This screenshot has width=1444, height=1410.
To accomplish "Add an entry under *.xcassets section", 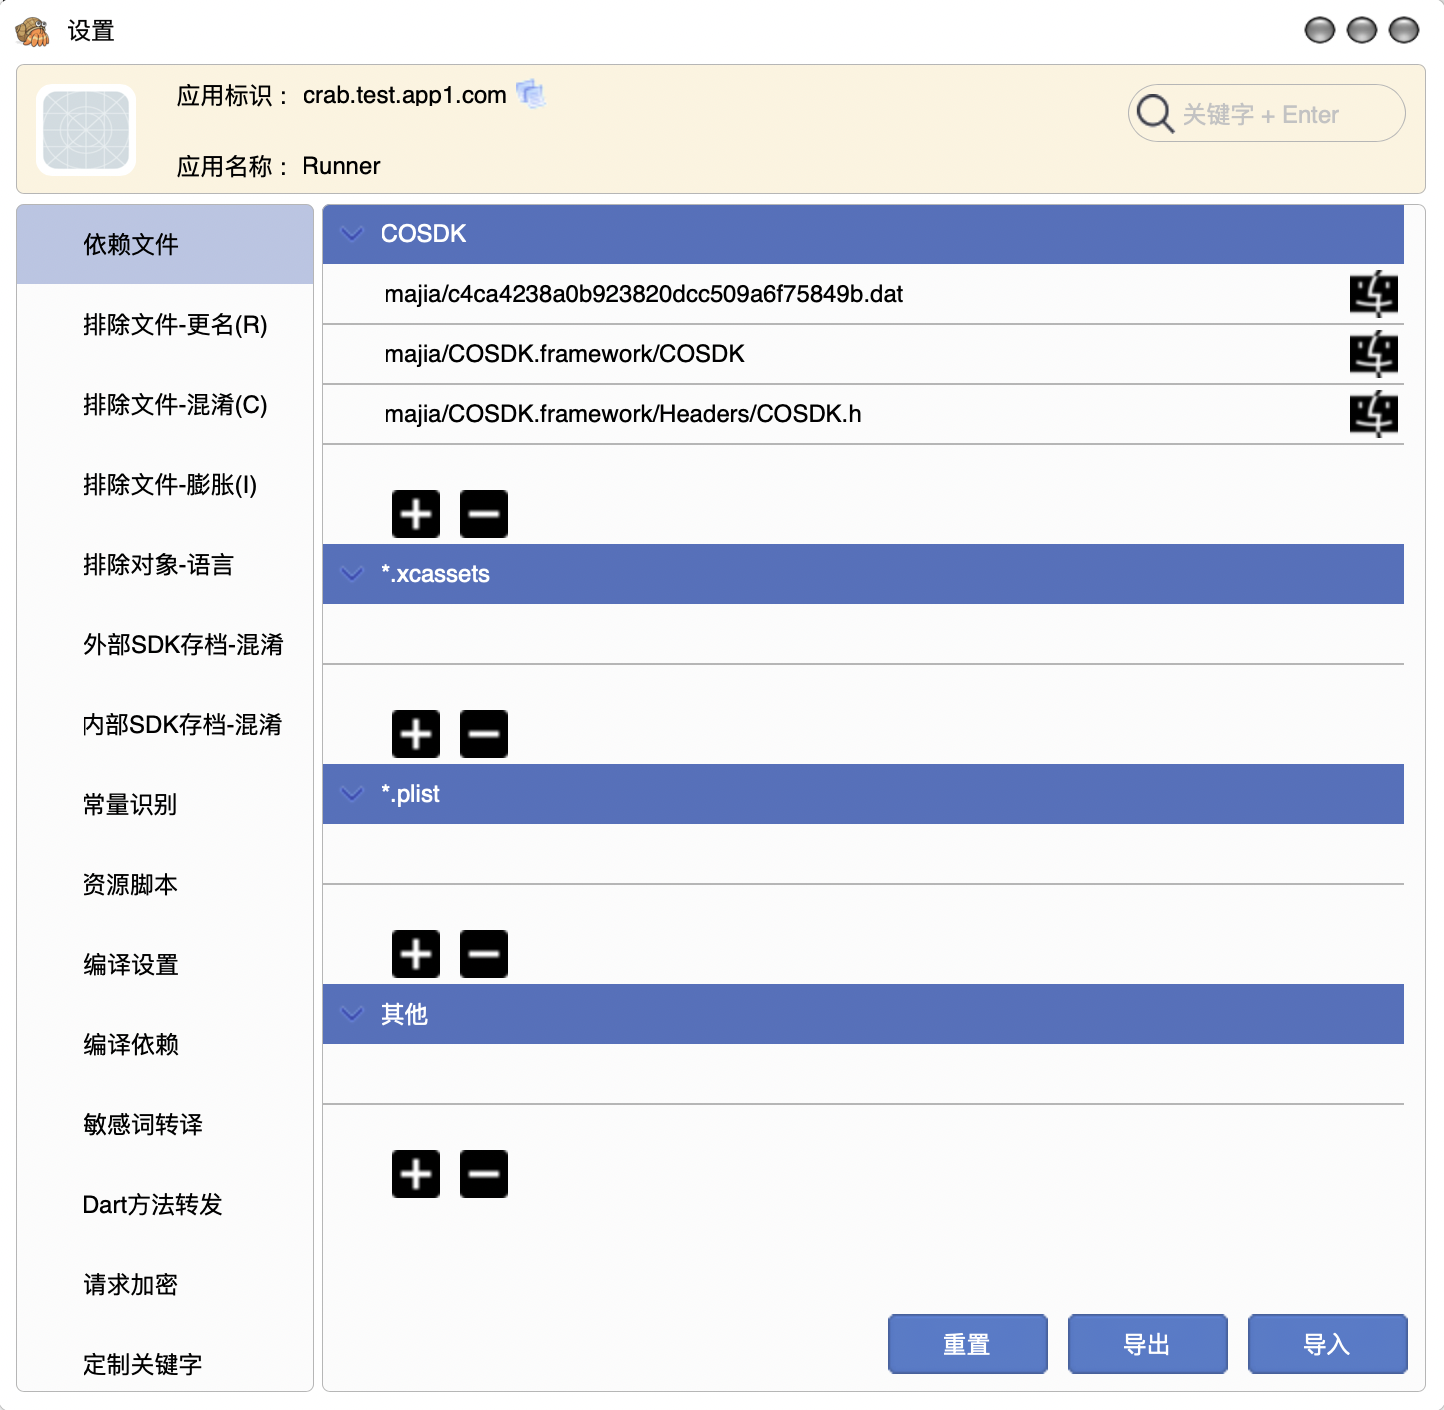I will click(x=416, y=734).
